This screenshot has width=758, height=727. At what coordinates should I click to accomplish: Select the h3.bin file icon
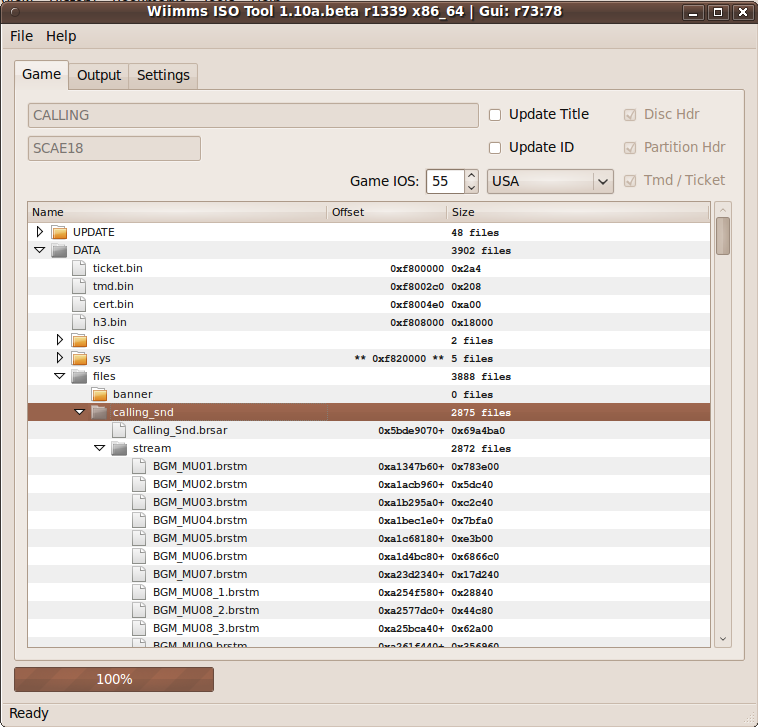79,322
